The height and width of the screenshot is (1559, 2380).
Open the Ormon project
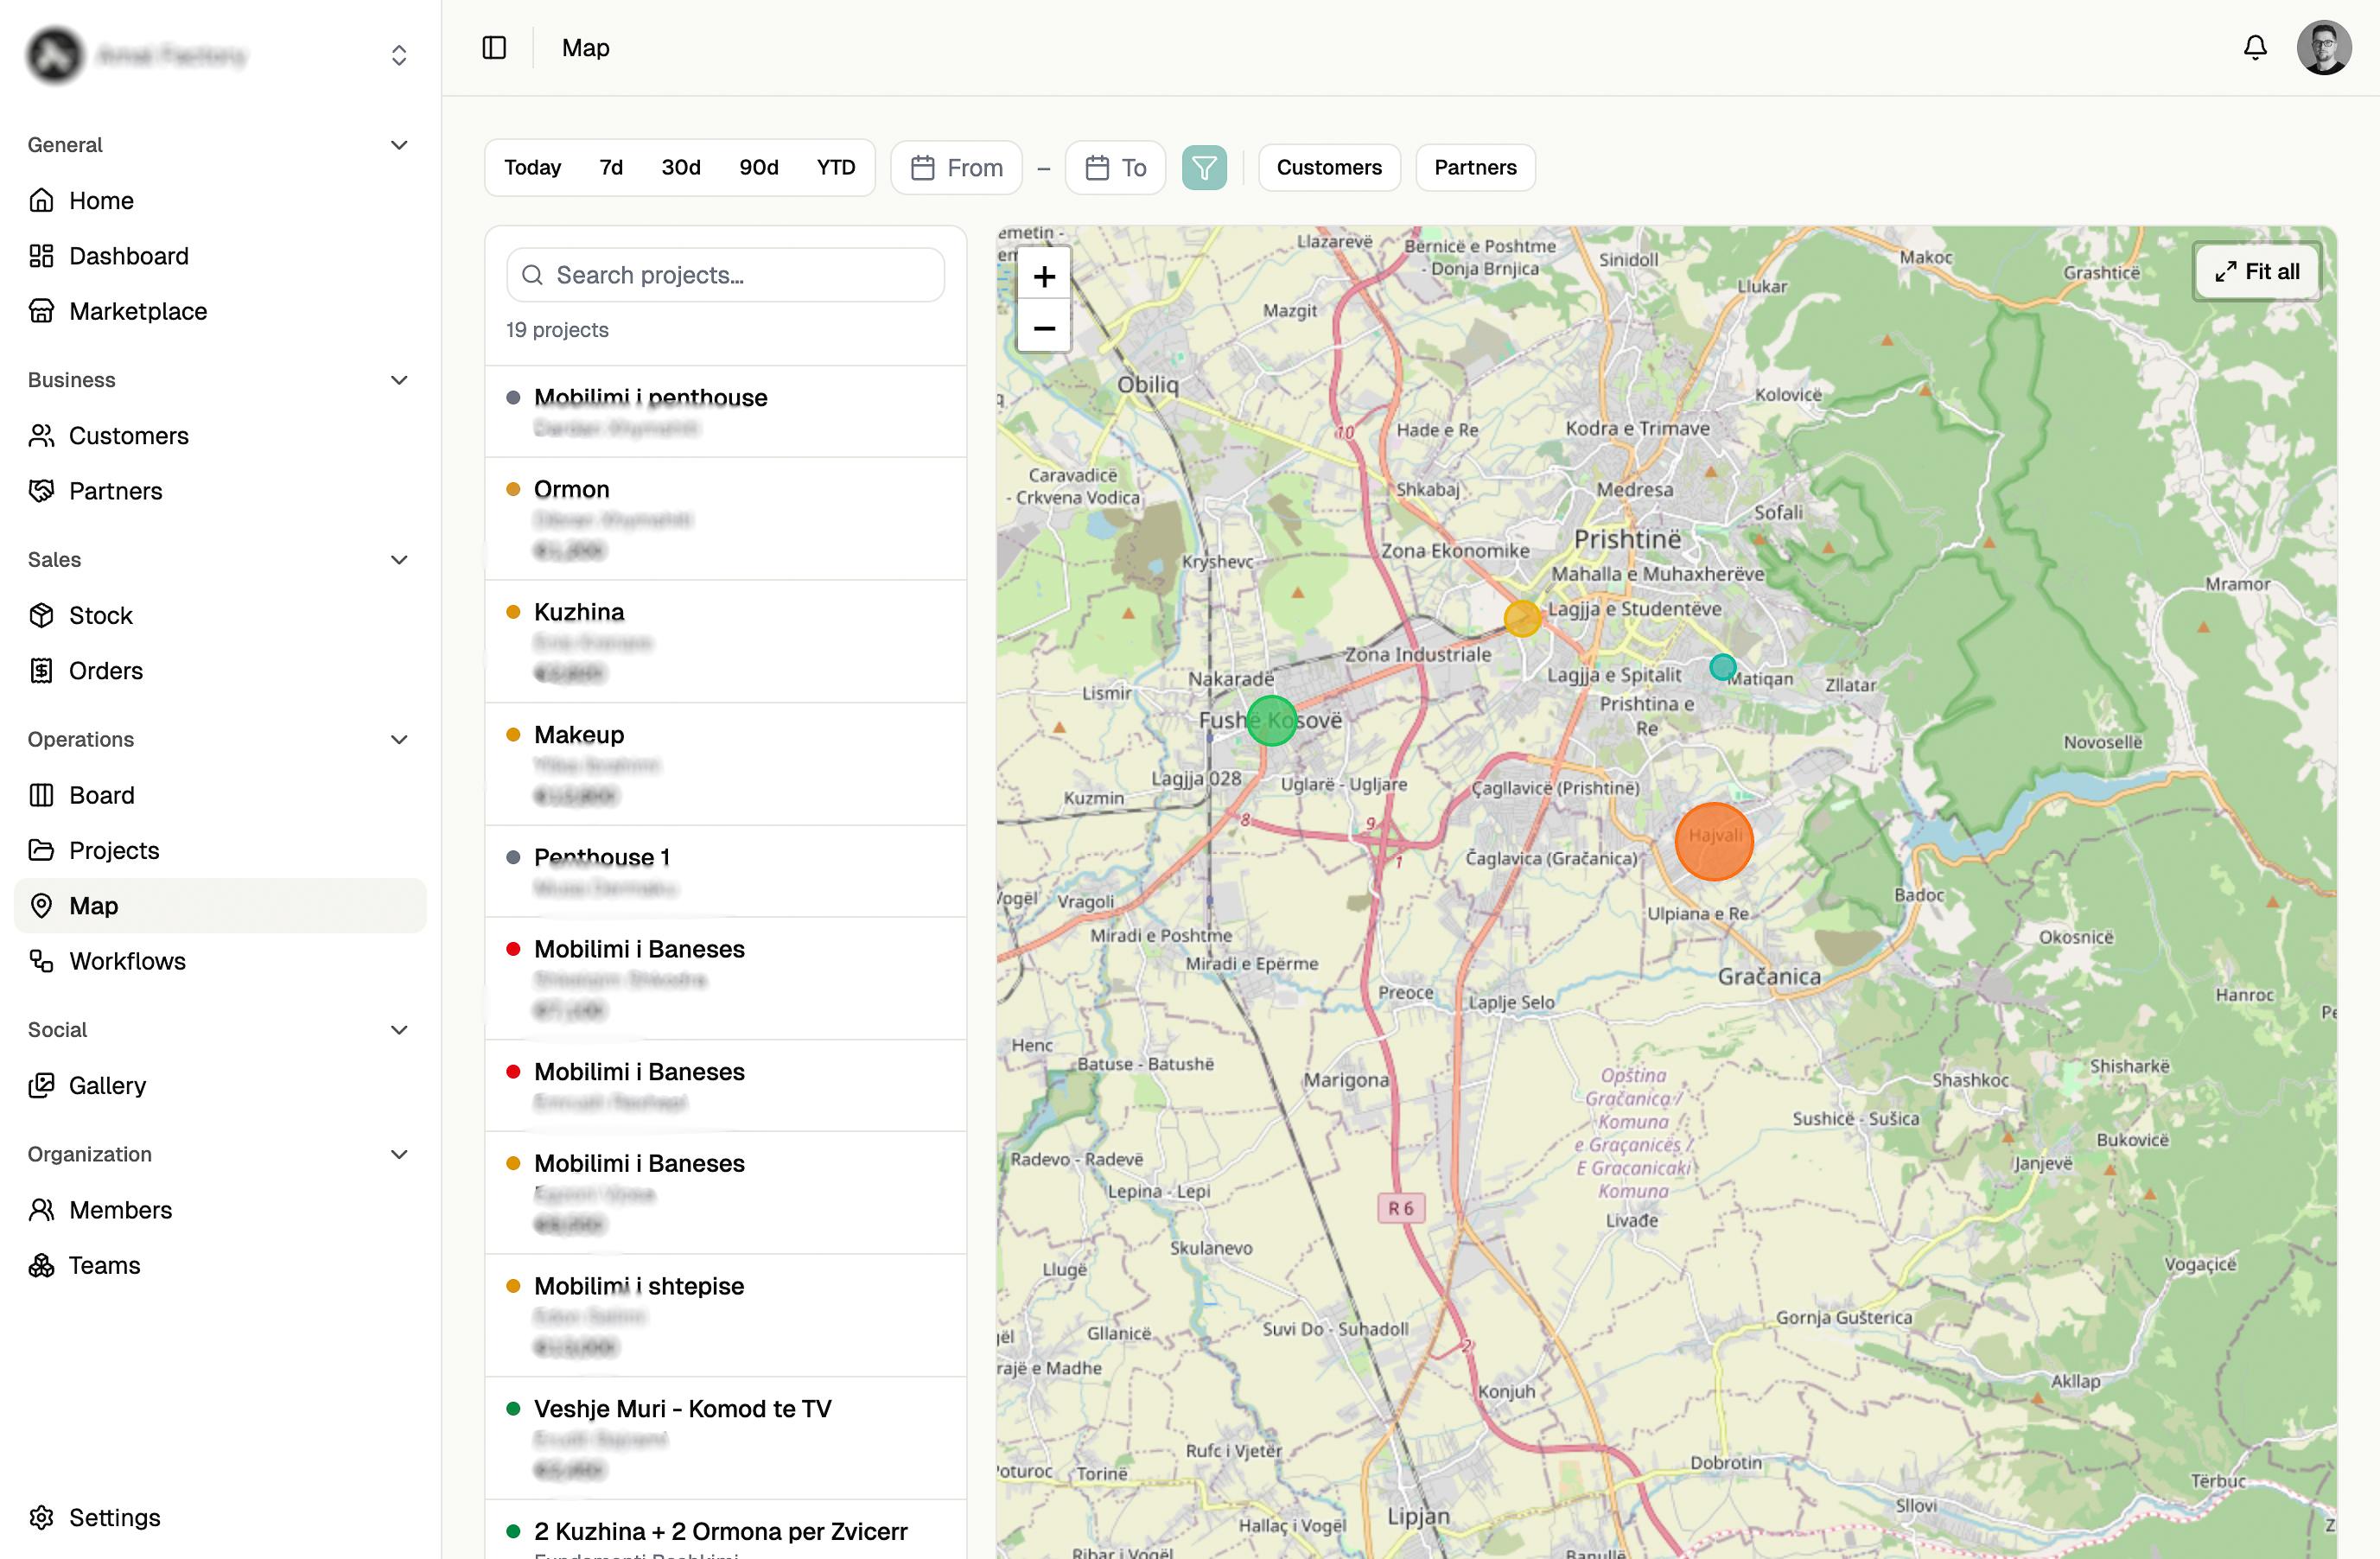[726, 519]
